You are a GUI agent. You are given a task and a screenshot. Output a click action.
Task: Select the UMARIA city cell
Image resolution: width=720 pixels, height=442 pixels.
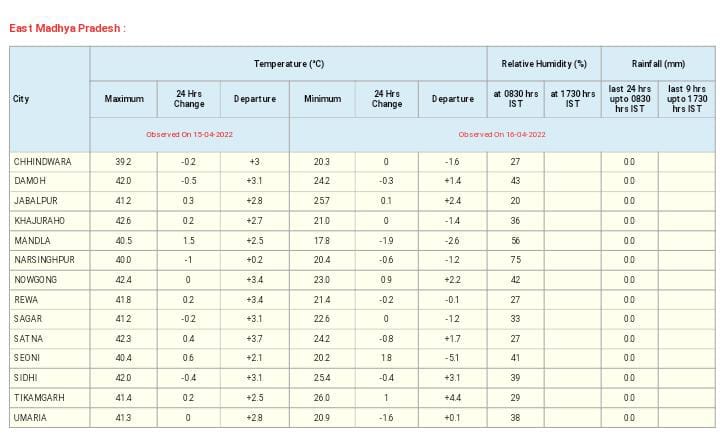[30, 417]
